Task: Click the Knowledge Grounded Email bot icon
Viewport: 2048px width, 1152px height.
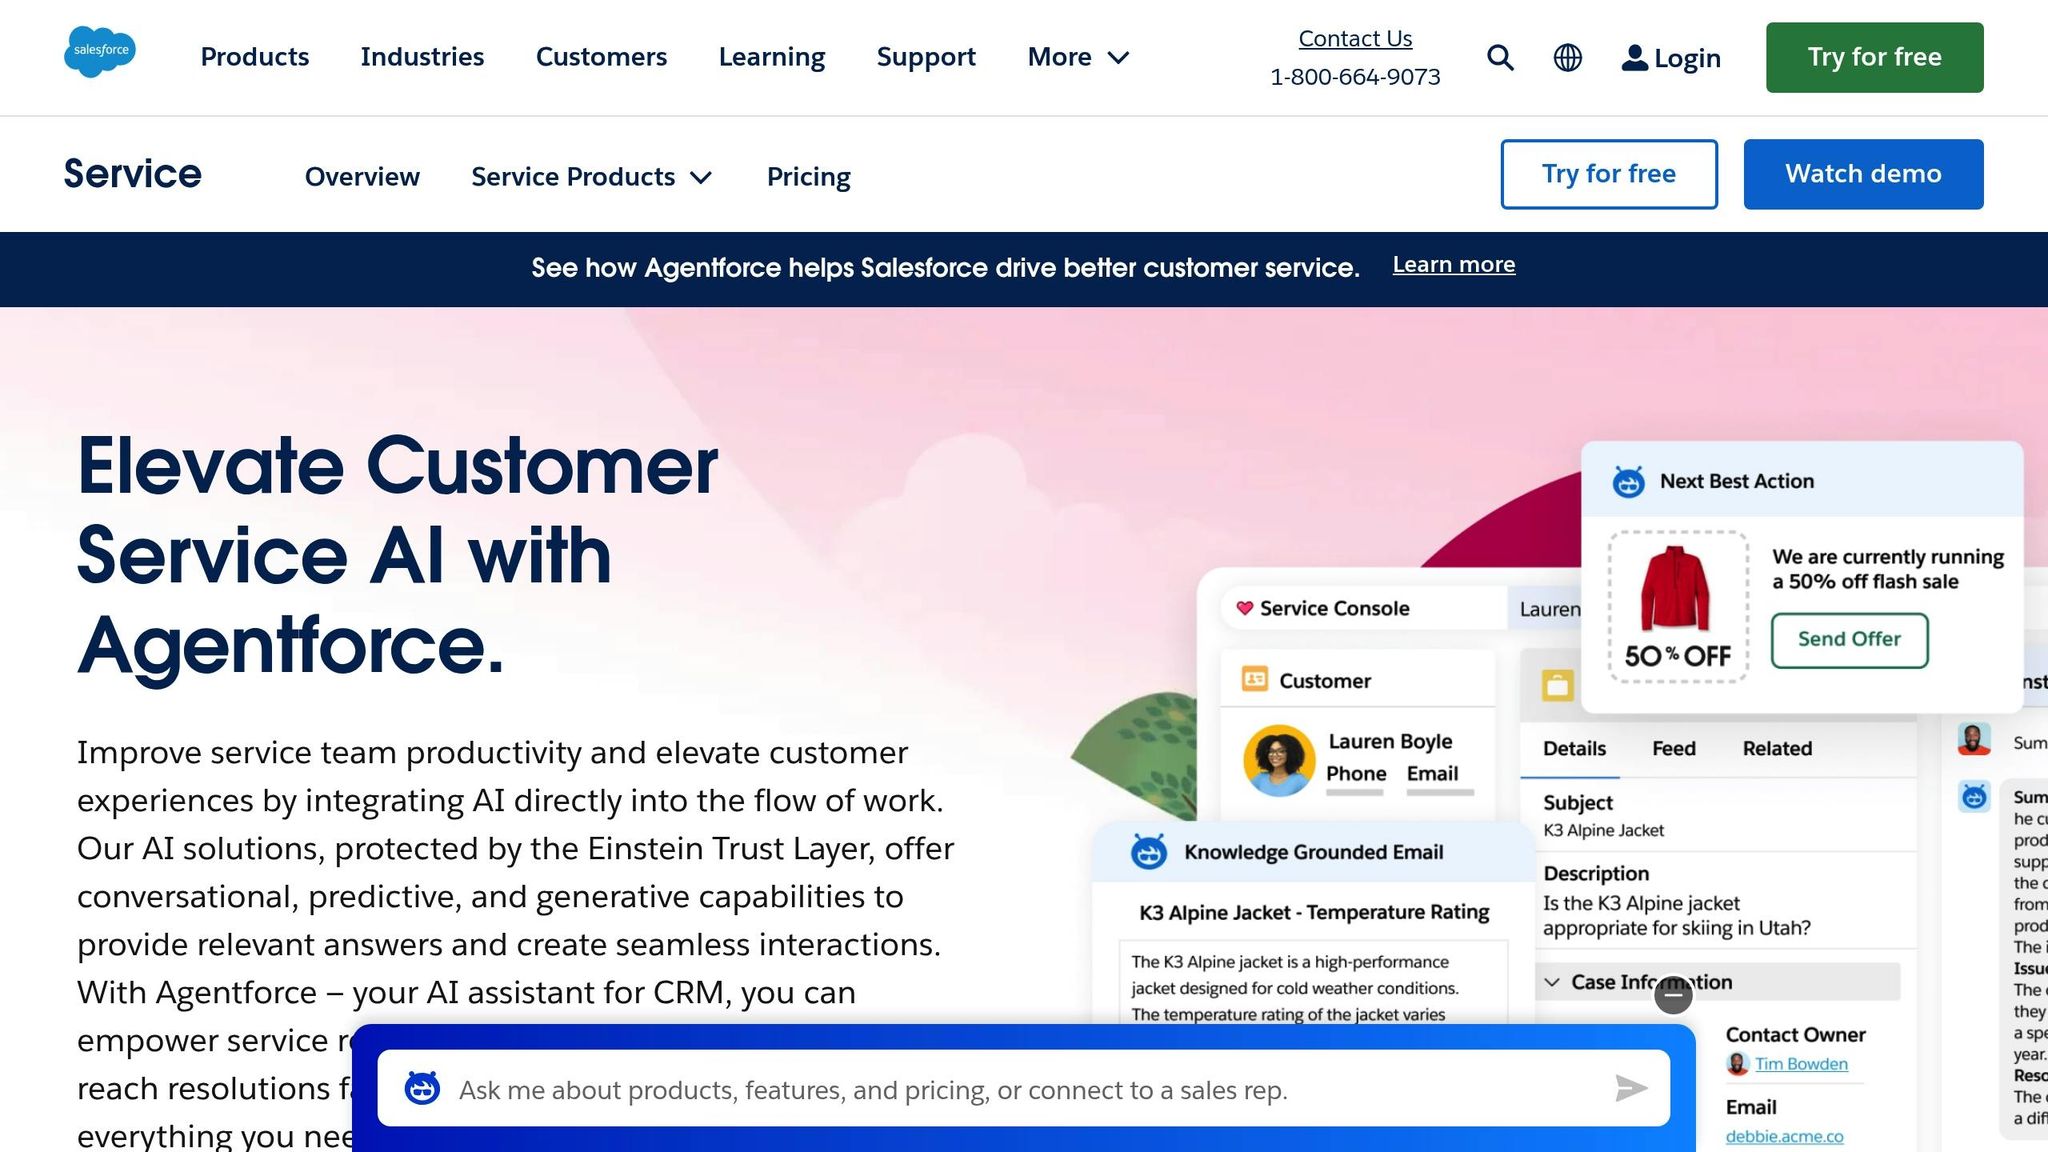Action: pyautogui.click(x=1149, y=852)
